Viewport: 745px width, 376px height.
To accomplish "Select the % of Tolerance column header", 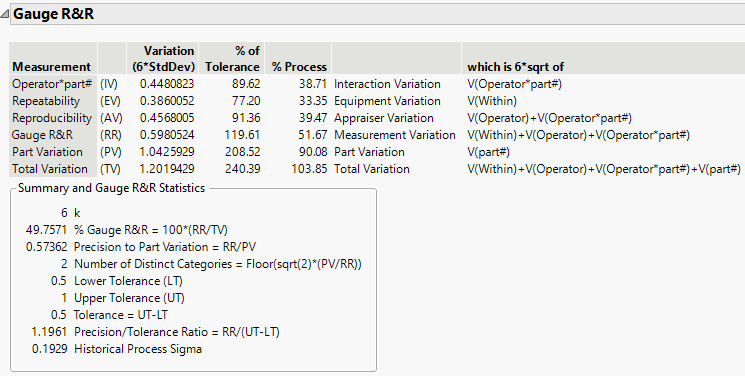I will pos(232,58).
